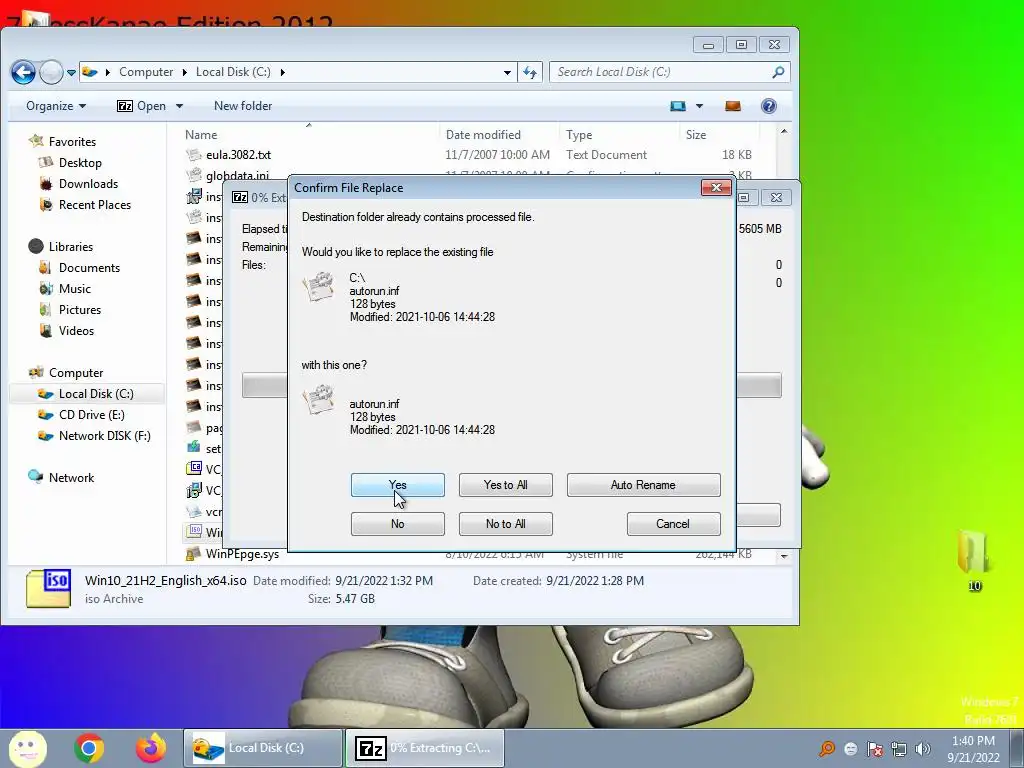Launch Firefox from taskbar
The image size is (1024, 768).
click(x=151, y=748)
